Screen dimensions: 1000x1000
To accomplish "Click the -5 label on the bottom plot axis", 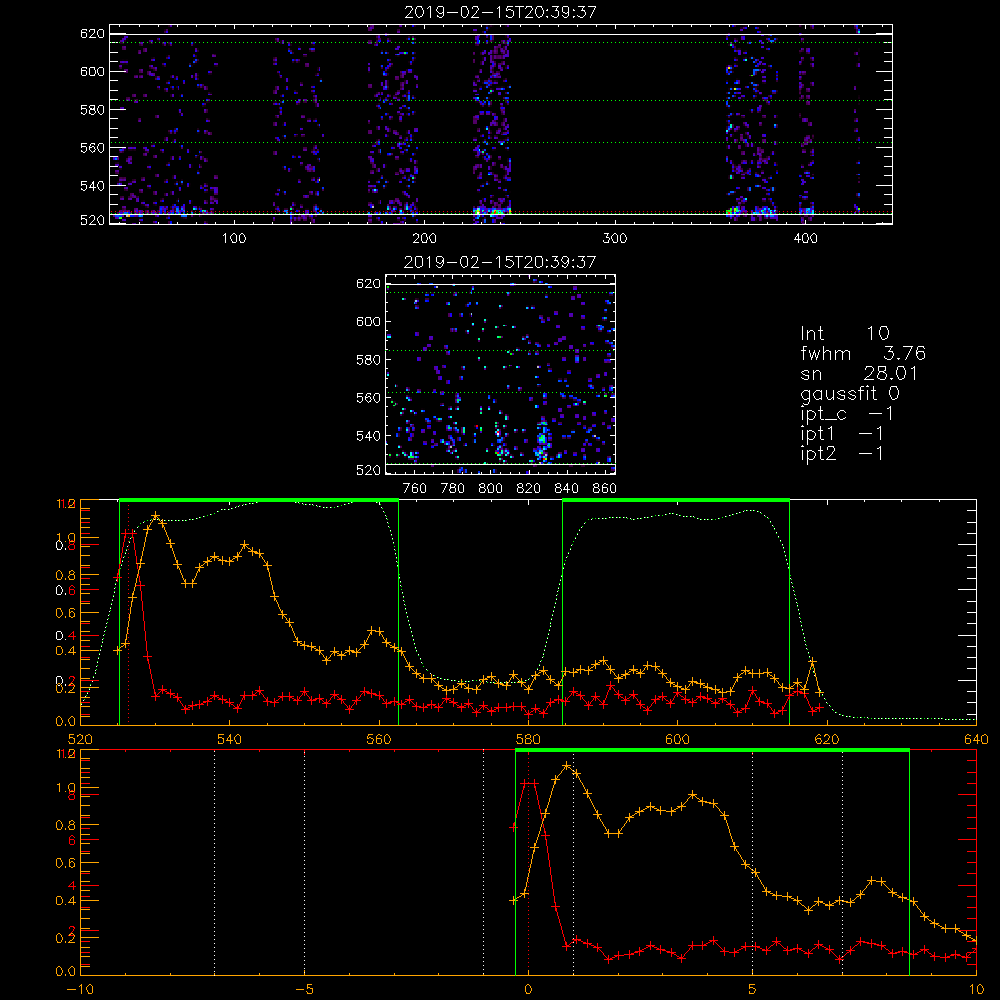I will tap(305, 990).
